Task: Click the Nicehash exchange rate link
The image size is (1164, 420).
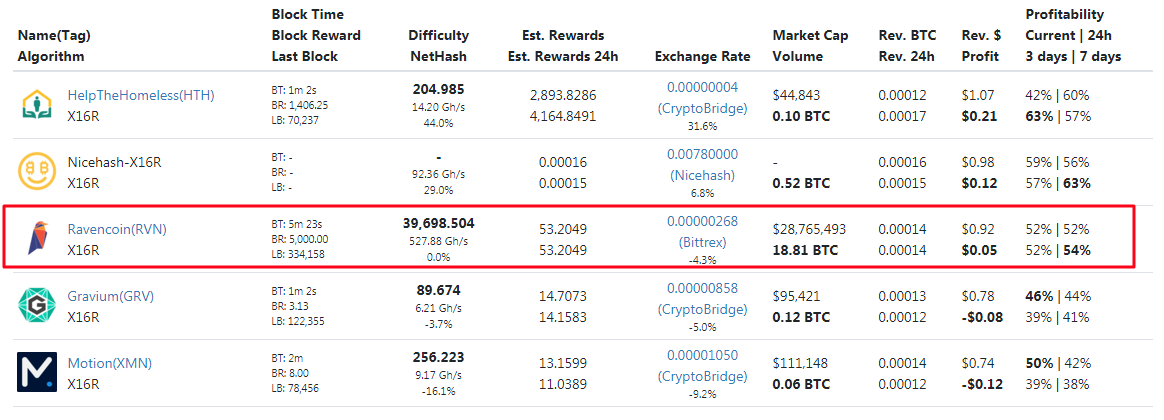Action: click(702, 154)
